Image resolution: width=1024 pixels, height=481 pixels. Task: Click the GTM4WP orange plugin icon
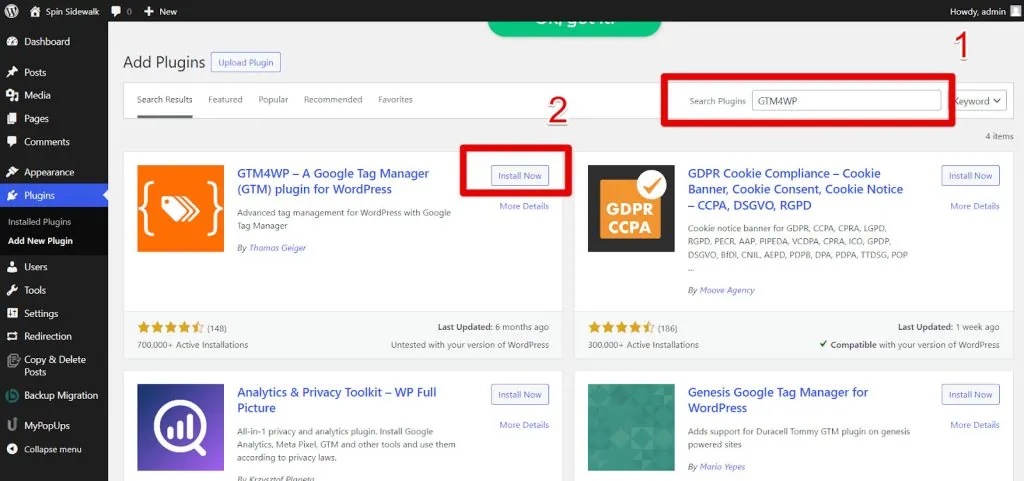tap(180, 209)
